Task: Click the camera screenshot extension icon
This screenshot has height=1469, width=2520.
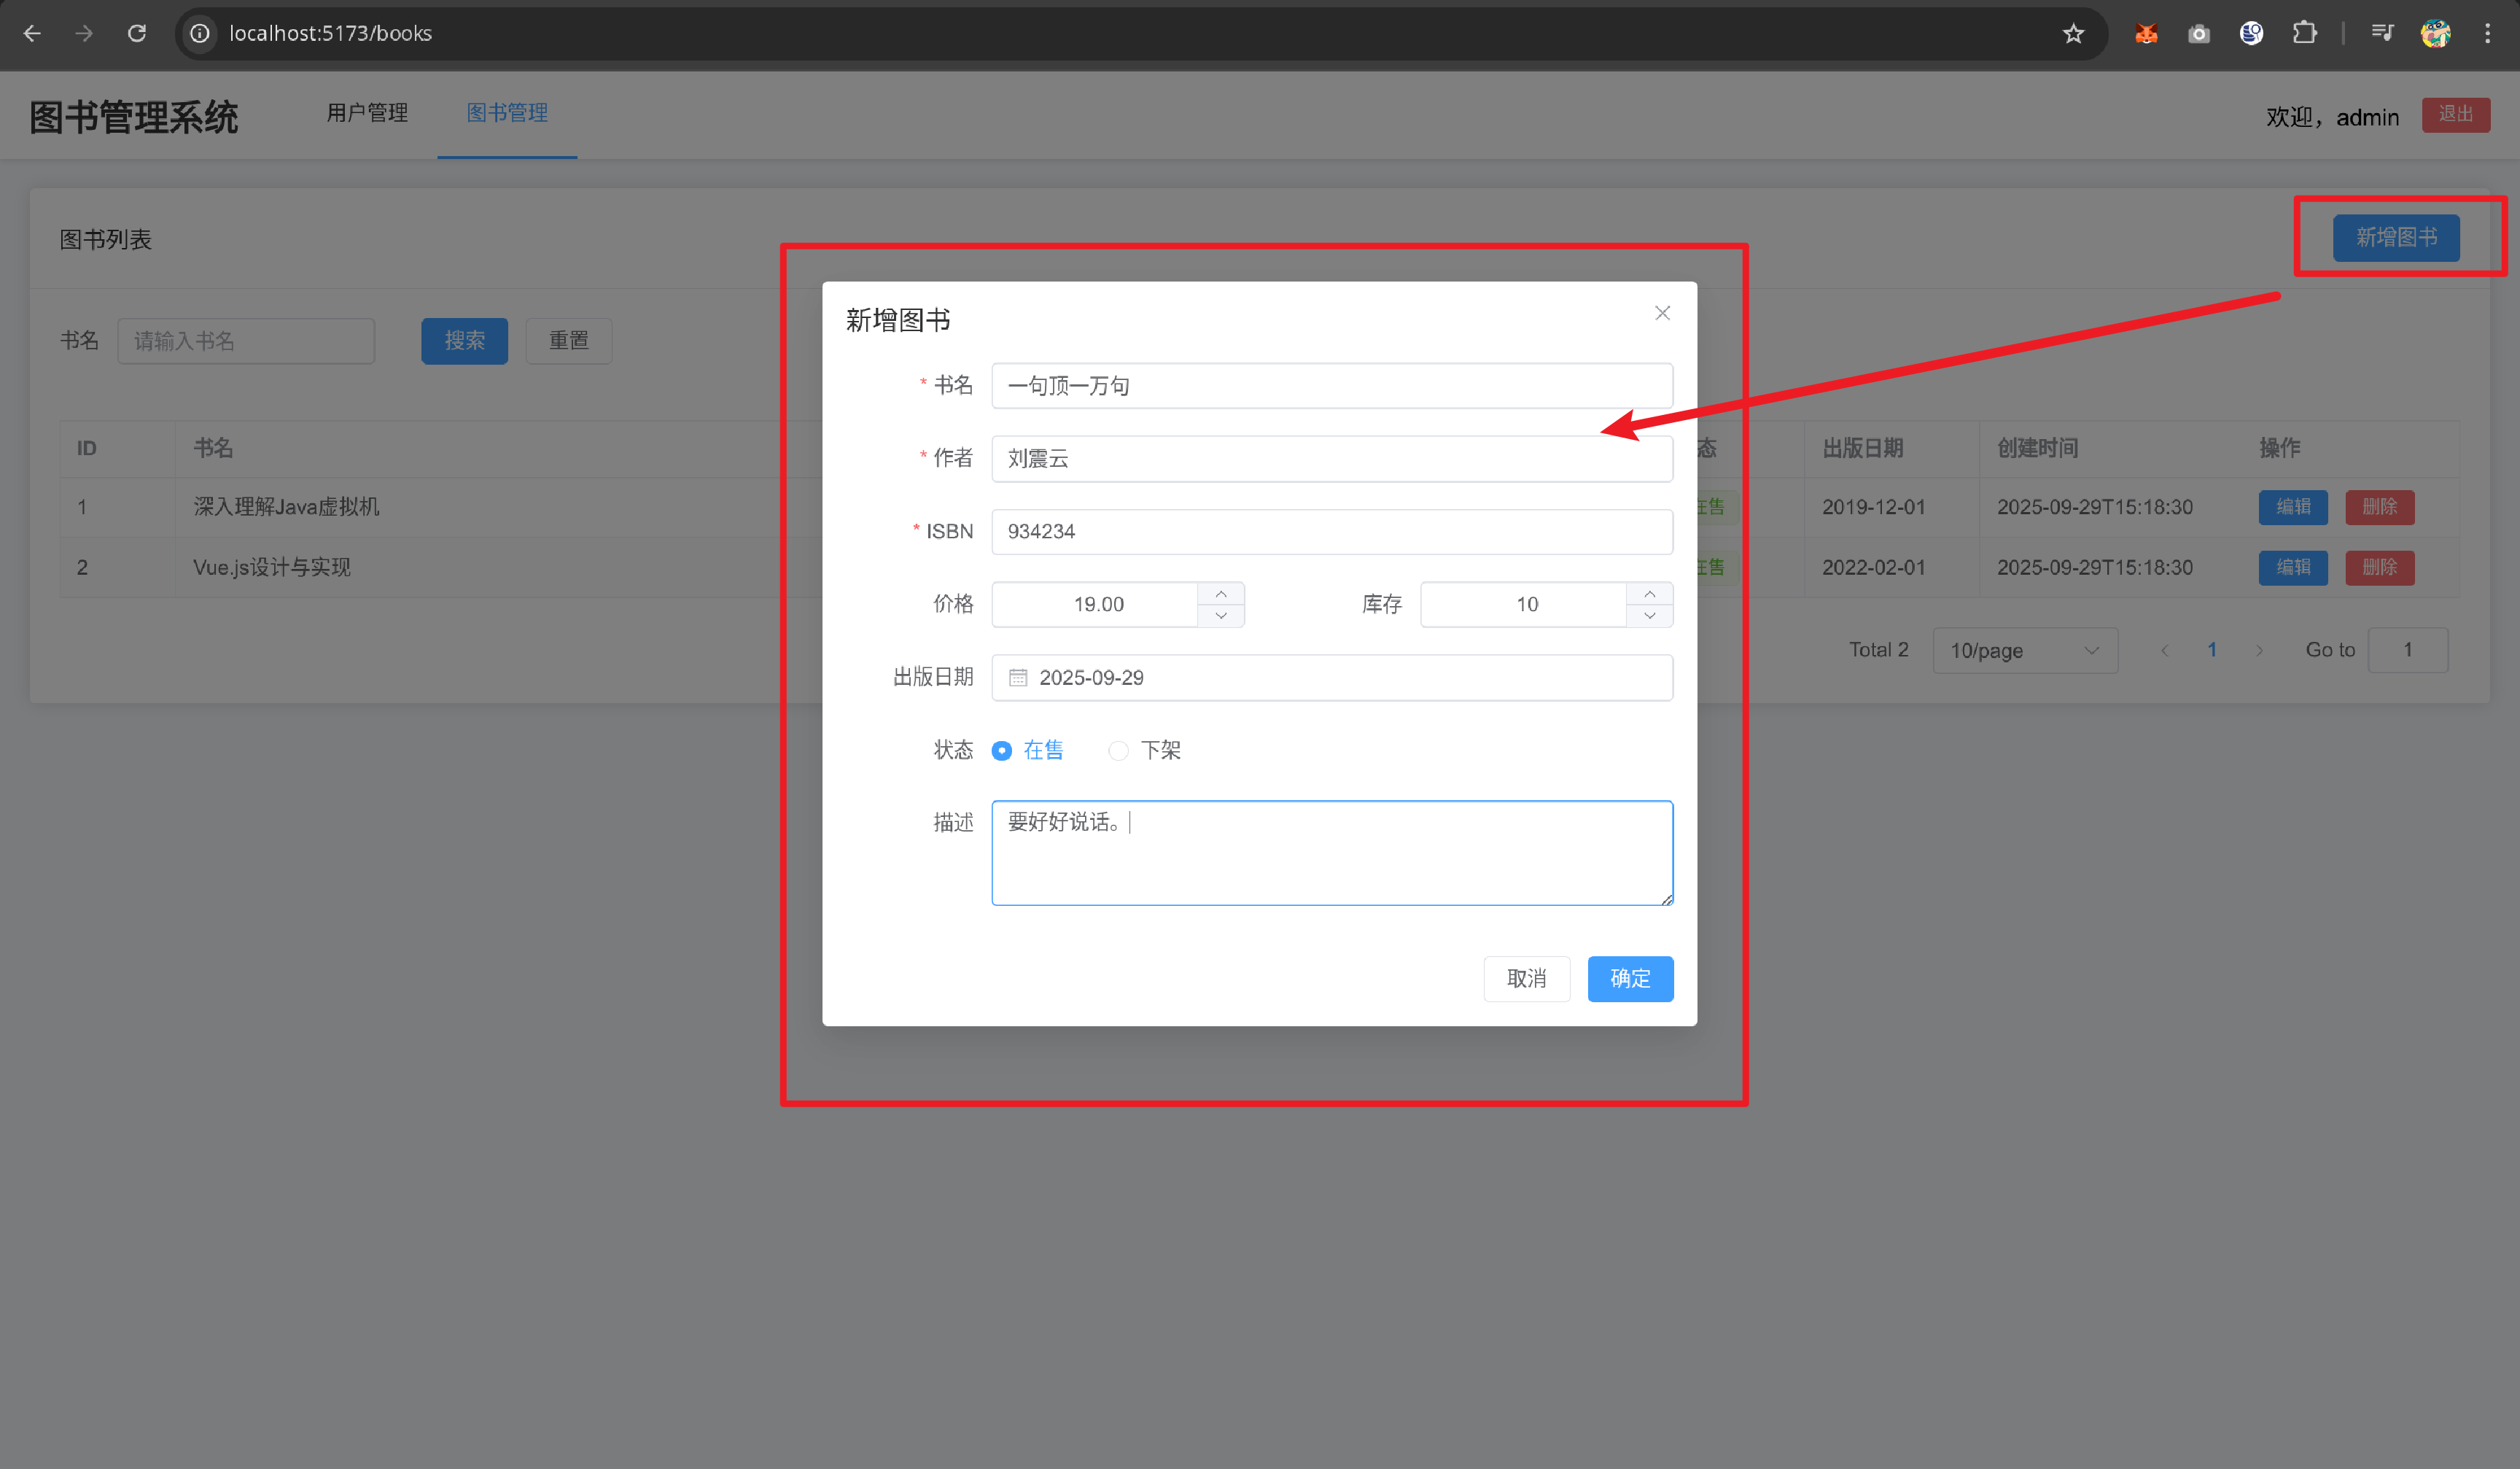Action: pyautogui.click(x=2198, y=33)
